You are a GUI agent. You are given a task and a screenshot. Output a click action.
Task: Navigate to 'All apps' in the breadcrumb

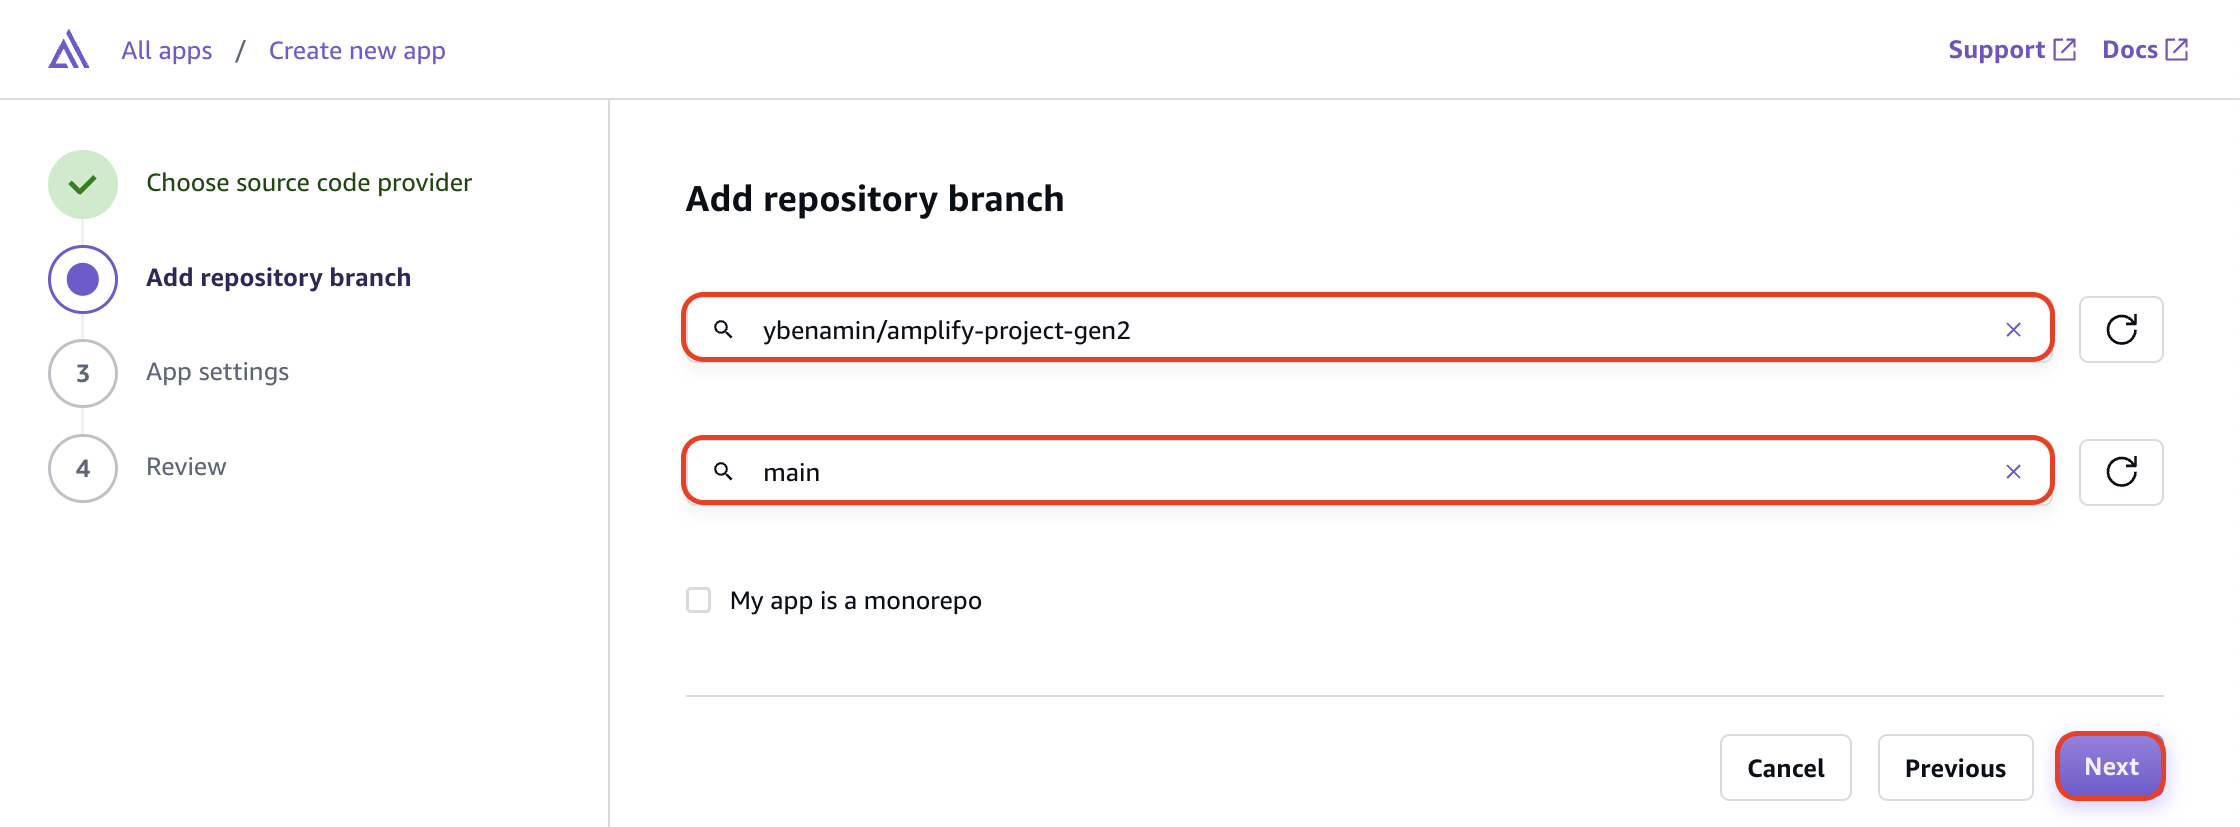[166, 49]
